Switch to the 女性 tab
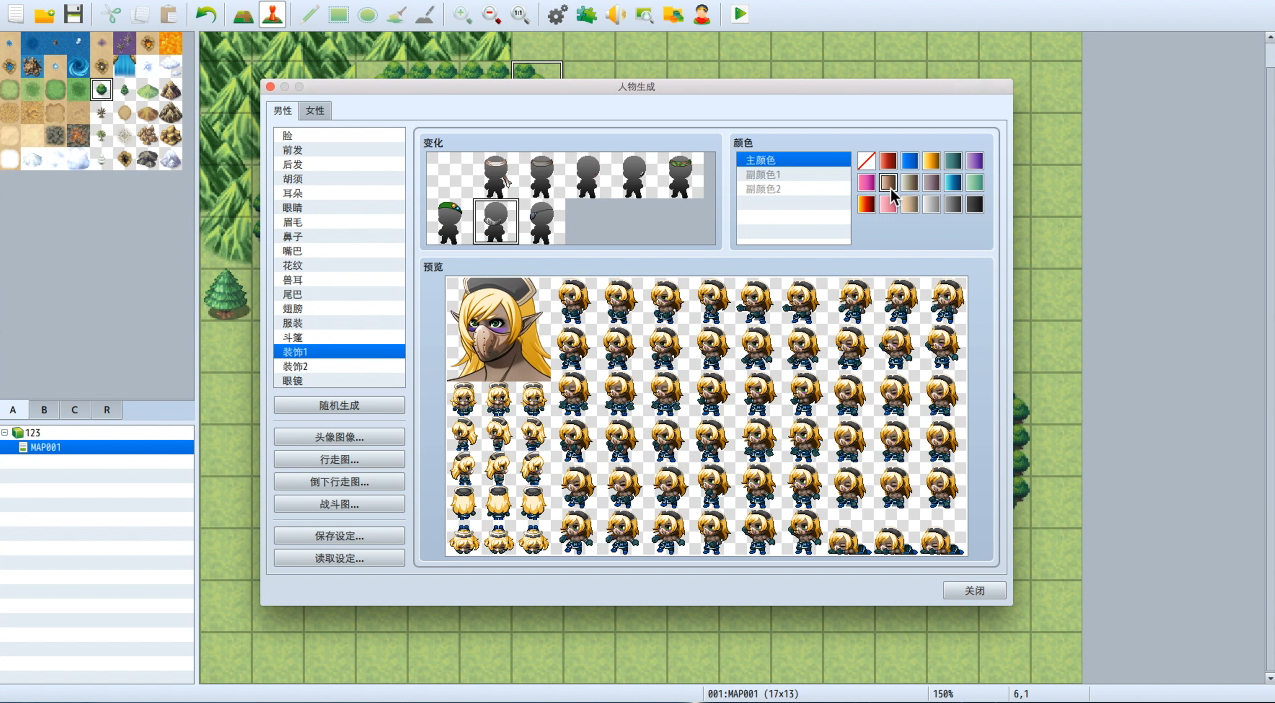The height and width of the screenshot is (703, 1275). coord(314,111)
